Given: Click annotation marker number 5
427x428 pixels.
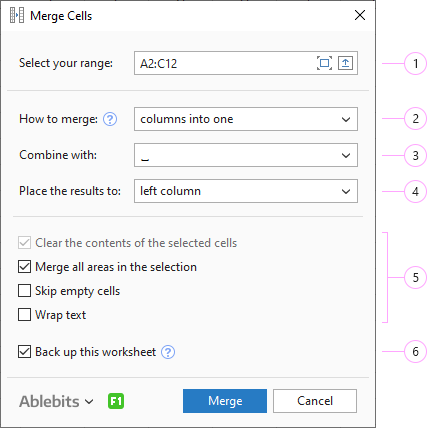Looking at the screenshot, I should click(415, 277).
